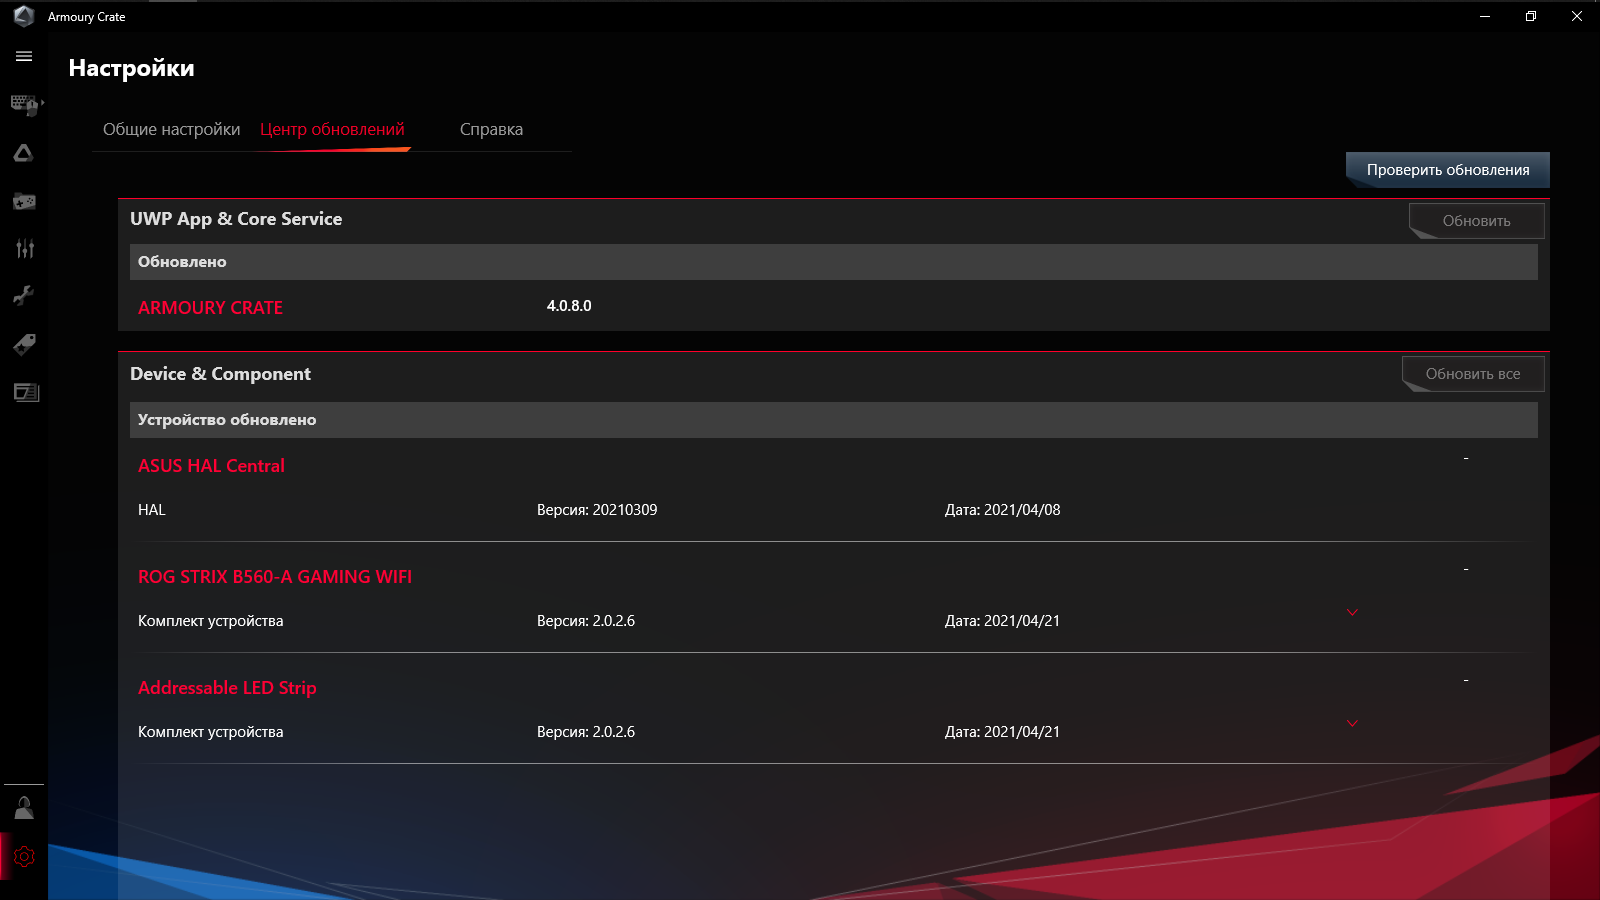This screenshot has height=900, width=1600.
Task: Open the Tools wrench icon in sidebar
Action: point(24,296)
